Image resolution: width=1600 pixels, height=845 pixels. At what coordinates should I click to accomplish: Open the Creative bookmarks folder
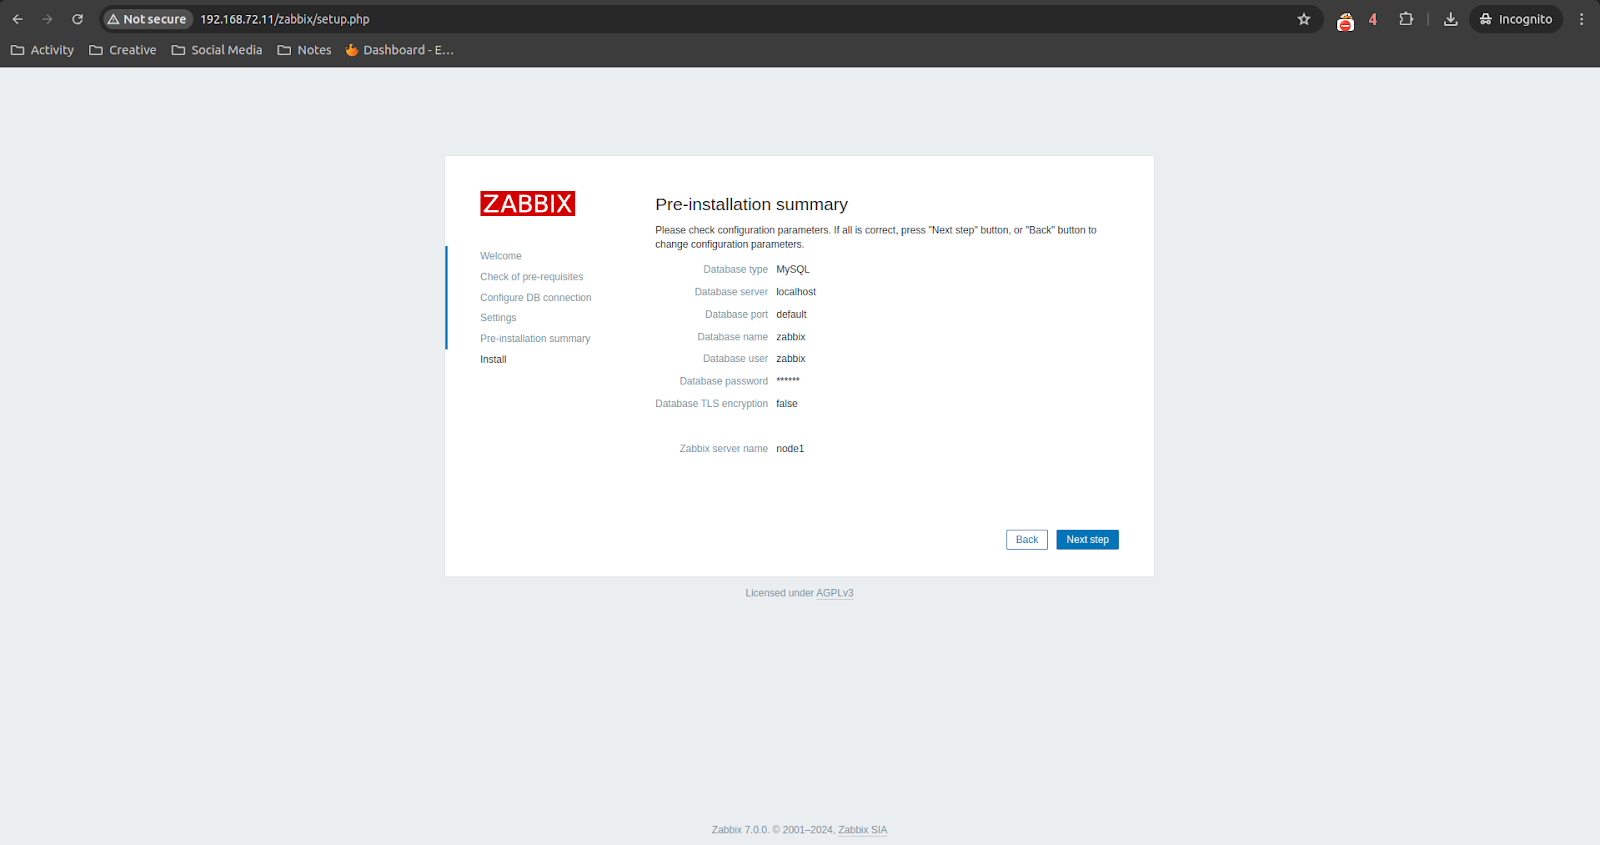click(x=123, y=50)
